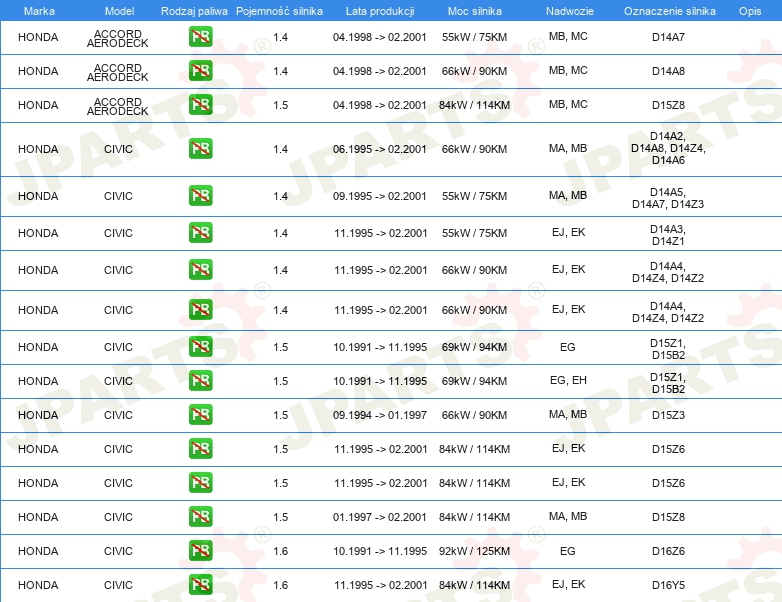Click the Model column header
782x602 pixels.
point(120,11)
